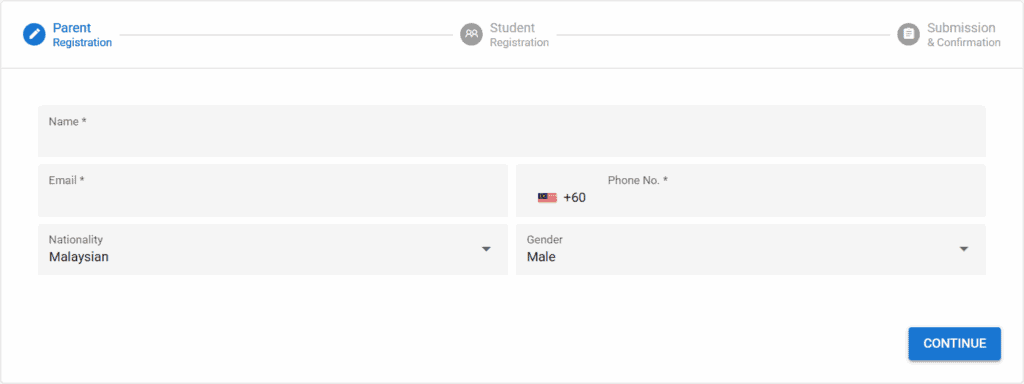The height and width of the screenshot is (384, 1024).
Task: Click the Nationality field label
Action: (x=76, y=240)
